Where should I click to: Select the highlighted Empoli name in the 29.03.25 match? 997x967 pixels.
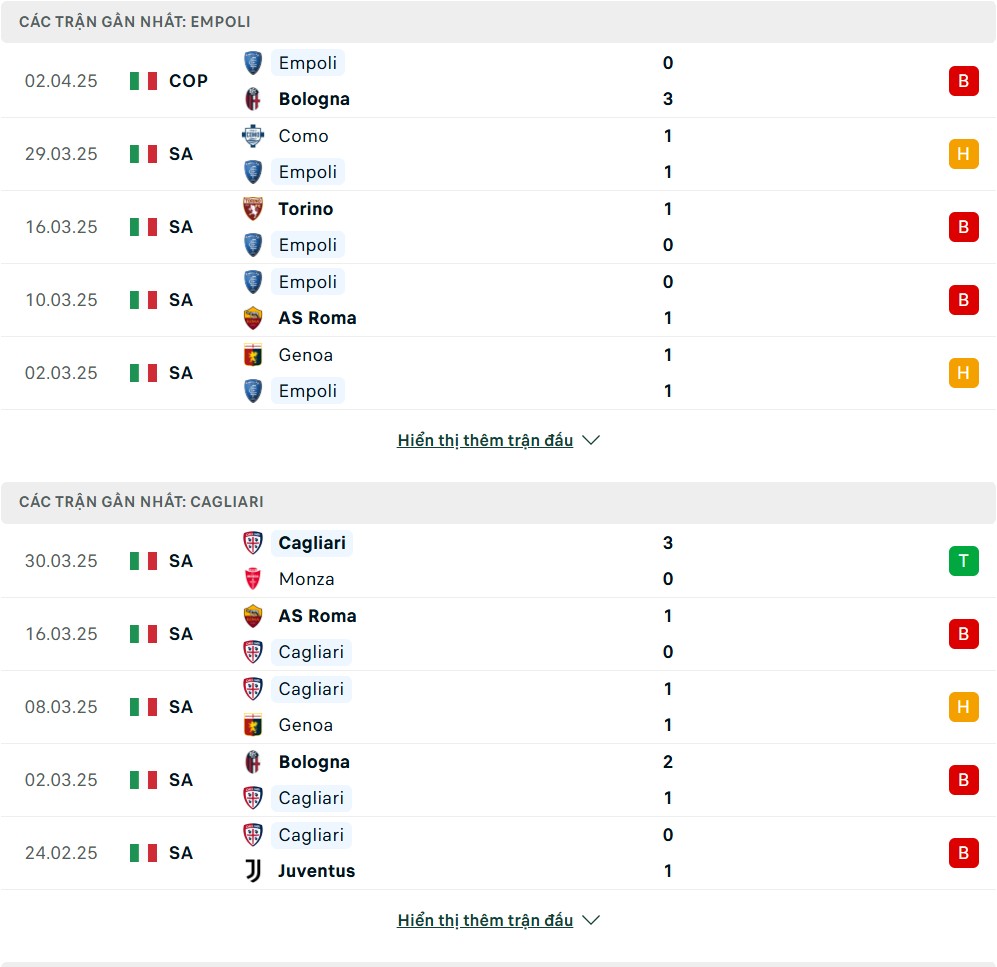(x=308, y=172)
